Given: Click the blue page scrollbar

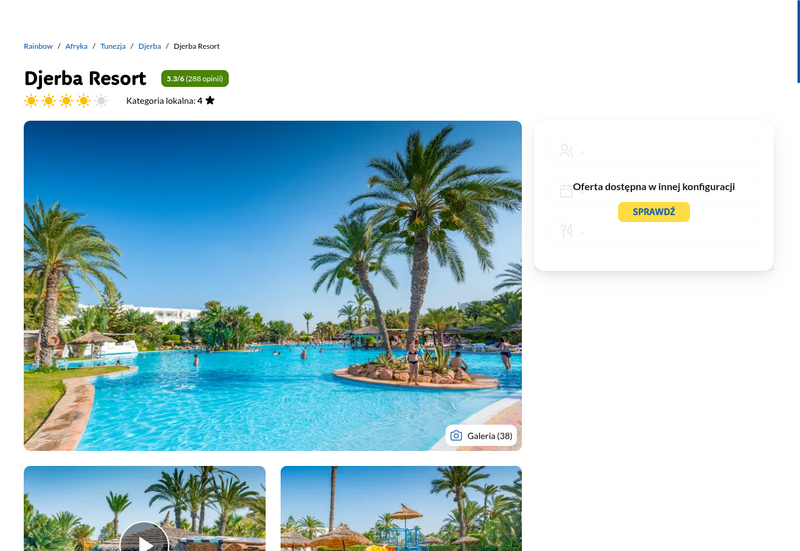Looking at the screenshot, I should point(798,41).
